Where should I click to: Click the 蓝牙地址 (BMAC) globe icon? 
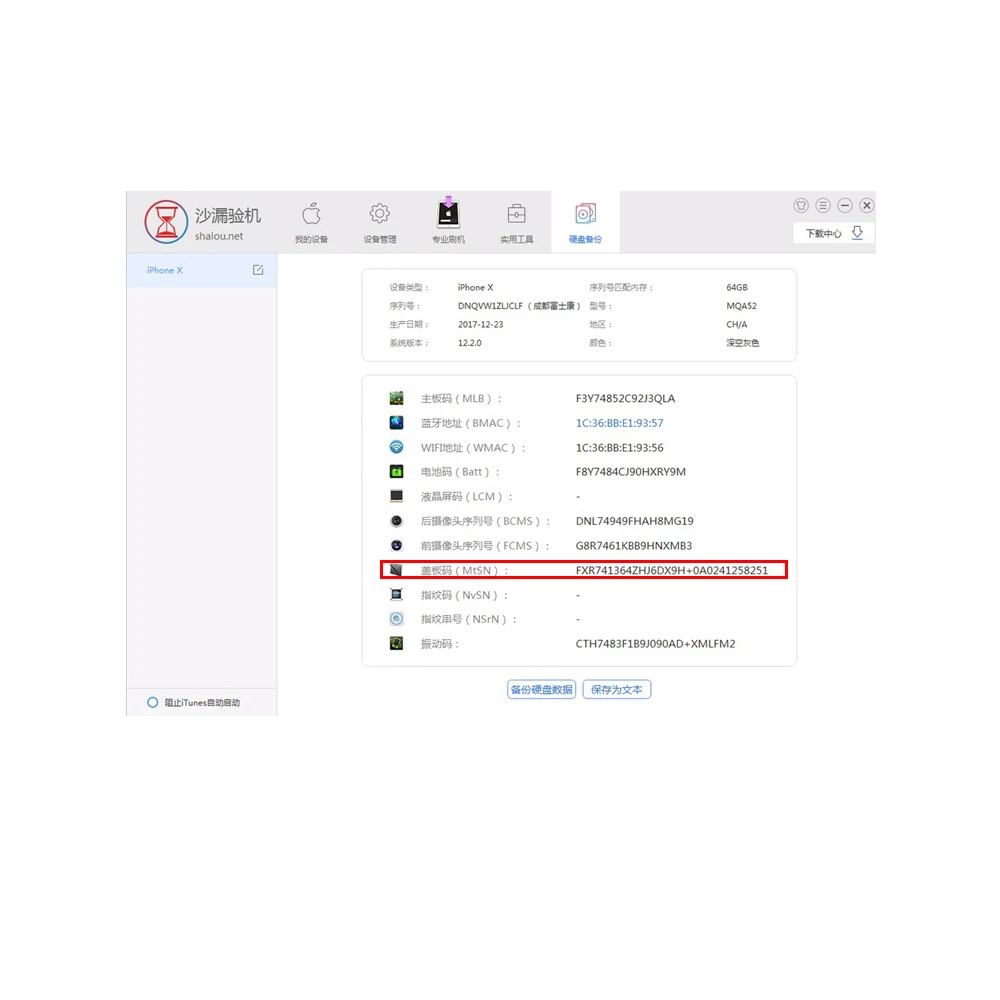[x=397, y=422]
